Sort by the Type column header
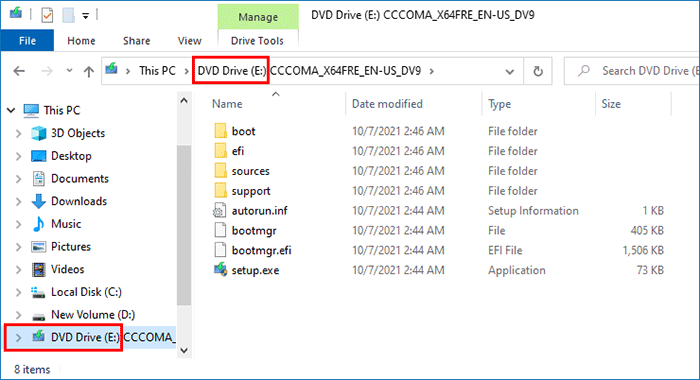The image size is (700, 380). pos(500,104)
